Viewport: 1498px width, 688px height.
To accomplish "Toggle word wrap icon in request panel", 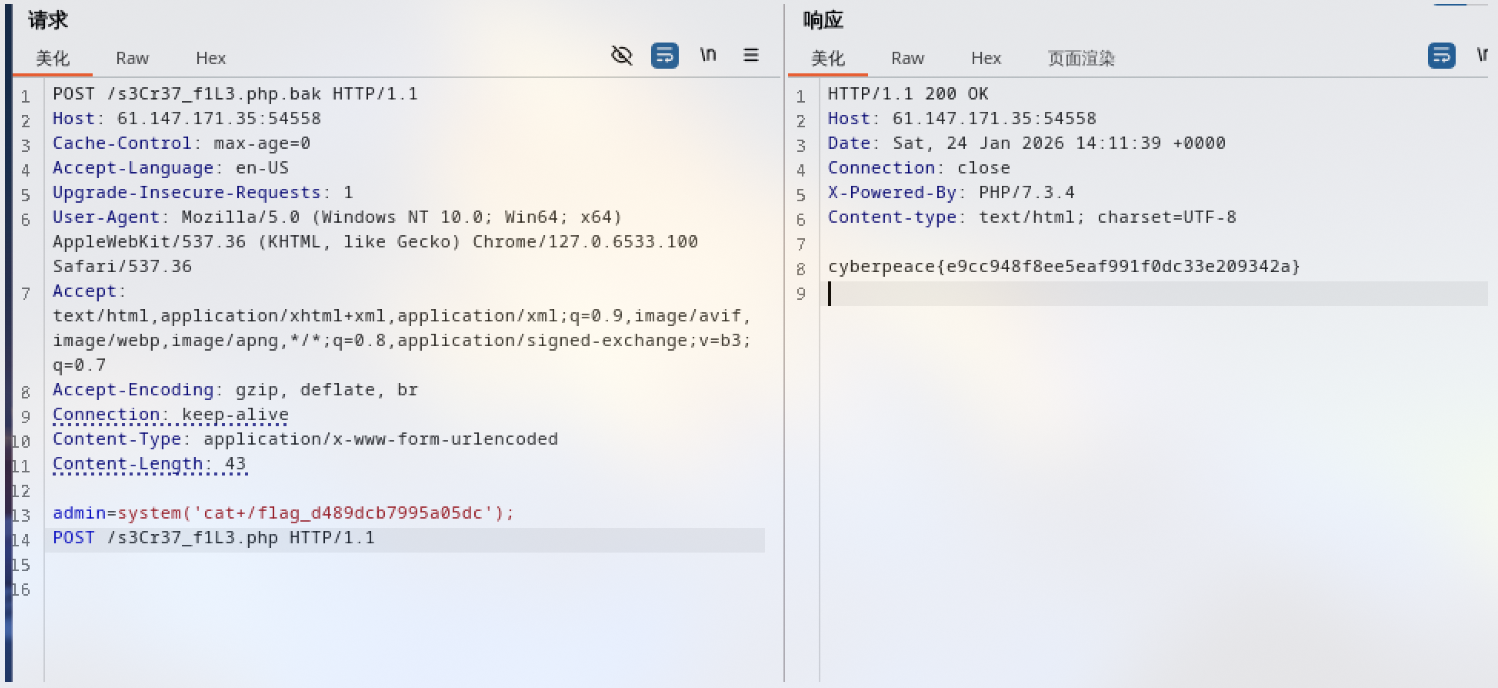I will [x=665, y=56].
